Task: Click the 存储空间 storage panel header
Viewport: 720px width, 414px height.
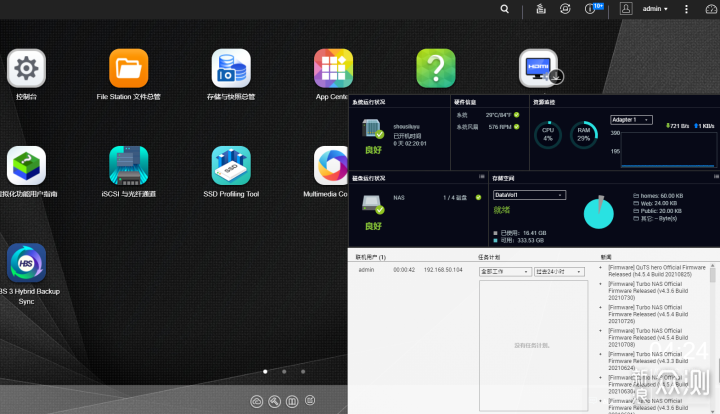Action: [503, 178]
